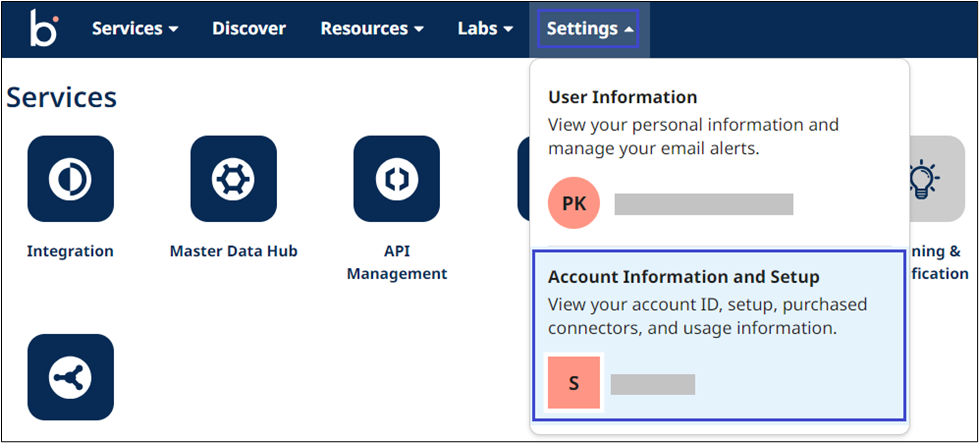The width and height of the screenshot is (979, 443).
Task: Click the Integration text label
Action: (70, 251)
